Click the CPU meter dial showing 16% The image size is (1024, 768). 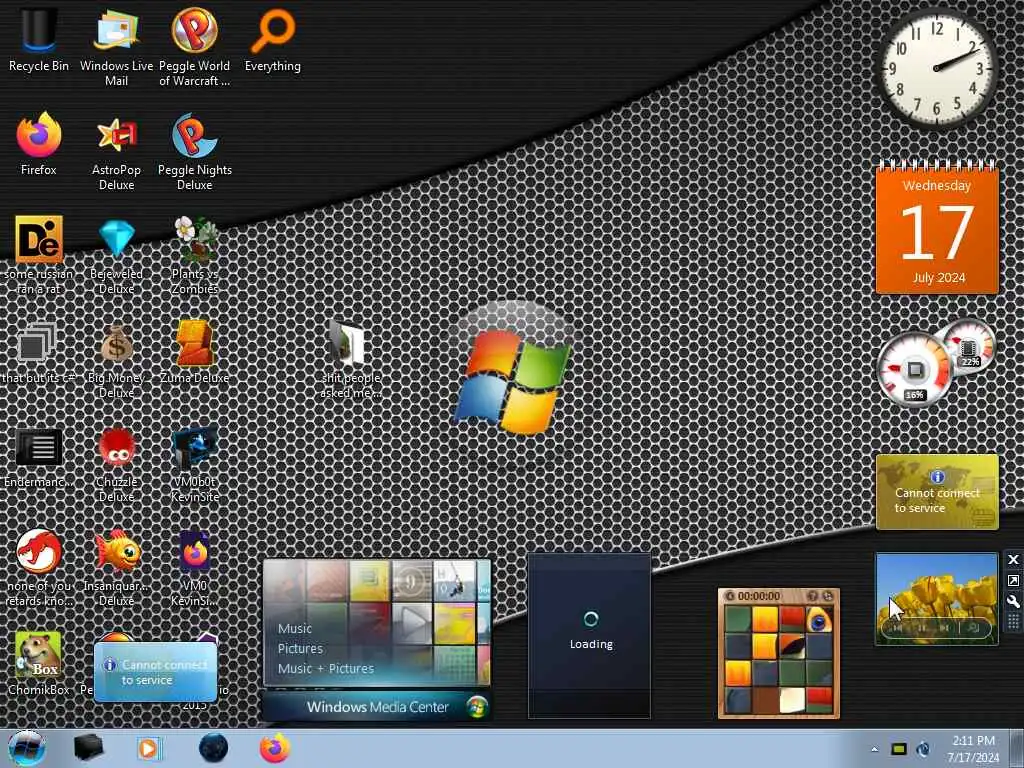[x=914, y=370]
